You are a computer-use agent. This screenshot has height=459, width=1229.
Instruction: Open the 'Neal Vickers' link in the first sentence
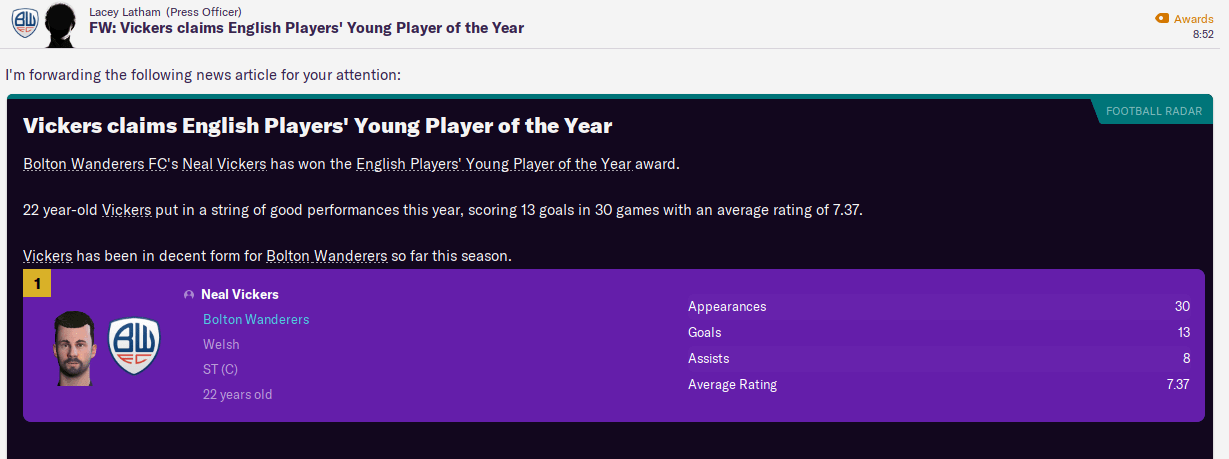coord(225,164)
